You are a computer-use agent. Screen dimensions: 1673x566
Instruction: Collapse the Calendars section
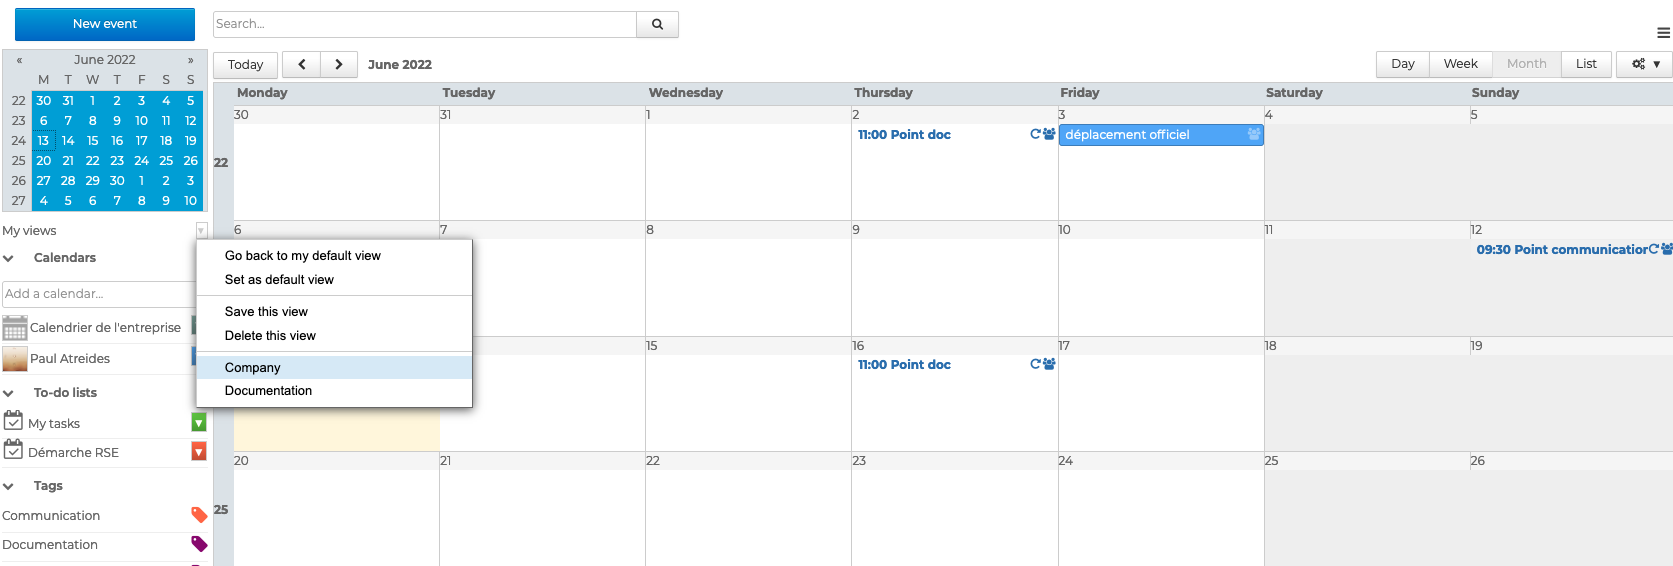[x=9, y=258]
